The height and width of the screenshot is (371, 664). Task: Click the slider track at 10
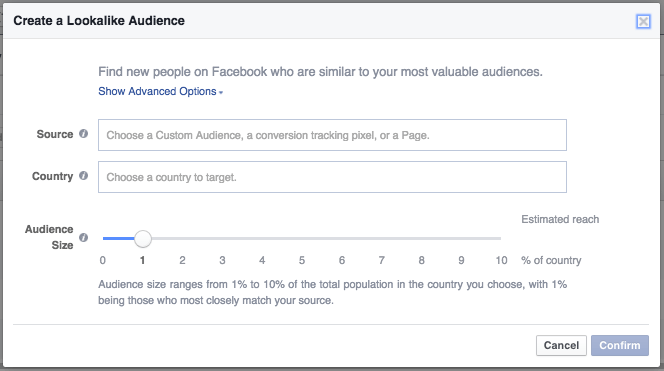pos(500,238)
